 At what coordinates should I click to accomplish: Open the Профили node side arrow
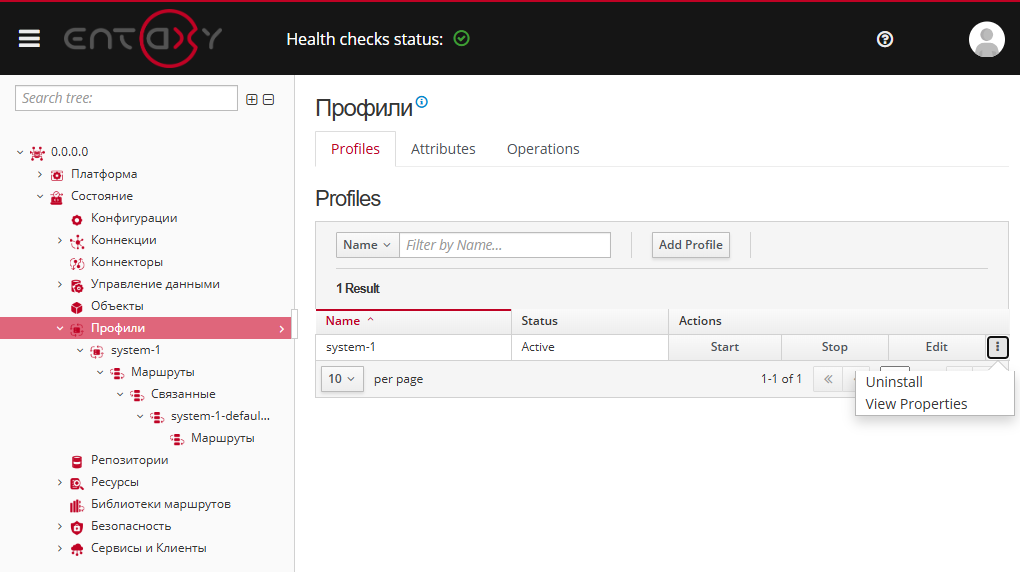point(282,329)
